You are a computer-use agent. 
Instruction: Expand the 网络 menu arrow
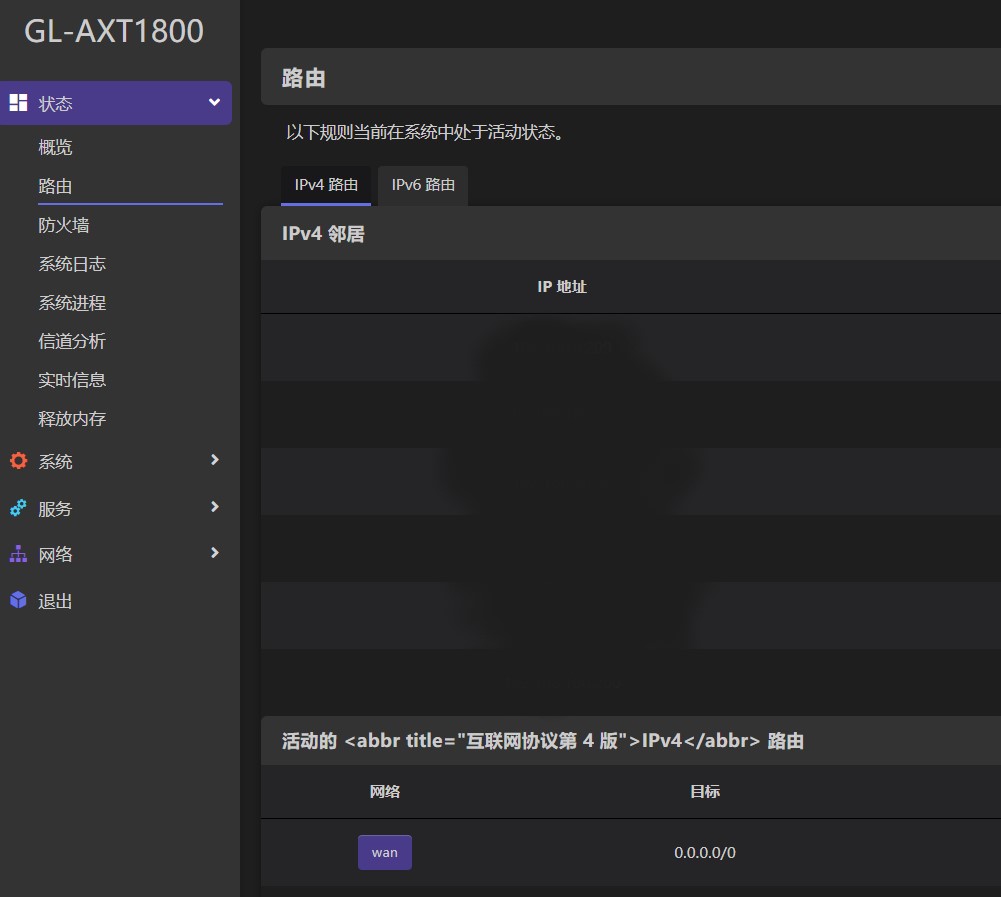[x=214, y=553]
